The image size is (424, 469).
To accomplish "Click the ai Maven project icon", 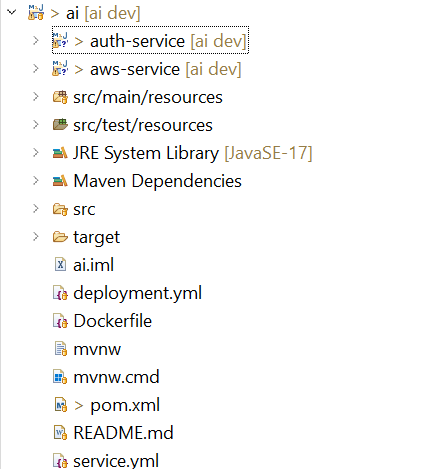I will pyautogui.click(x=36, y=13).
